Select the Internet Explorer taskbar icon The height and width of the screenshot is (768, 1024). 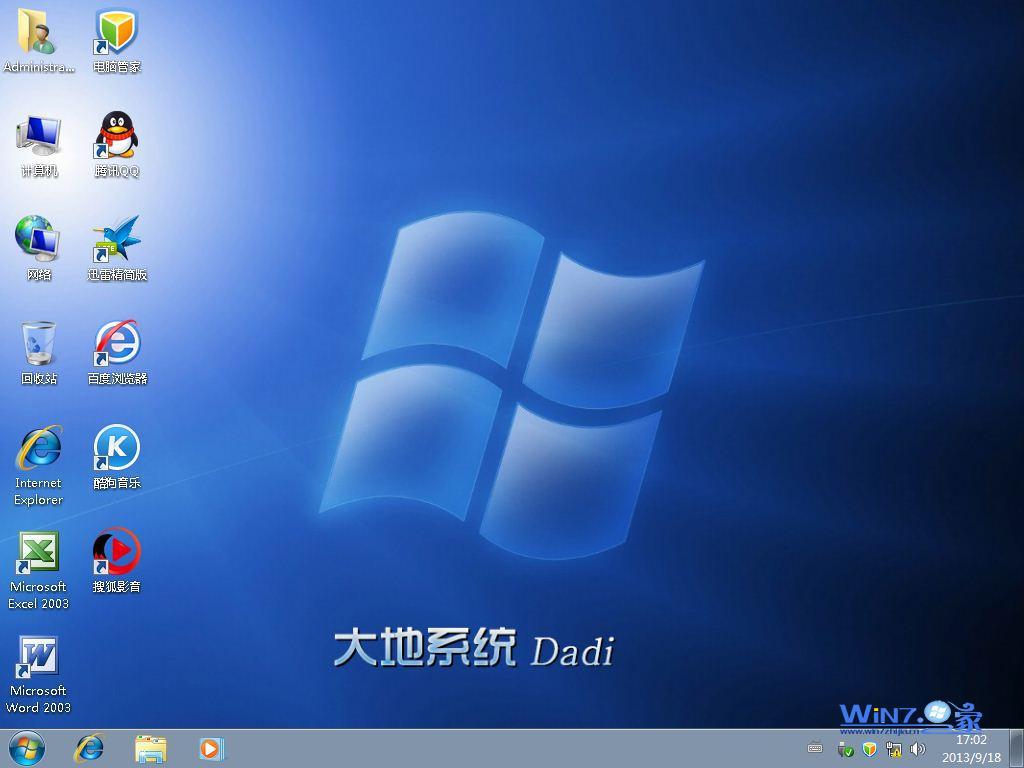coord(89,751)
